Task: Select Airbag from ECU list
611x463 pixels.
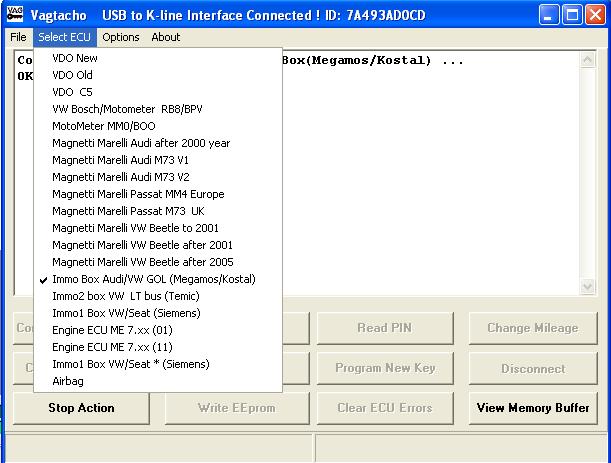Action: tap(158, 381)
